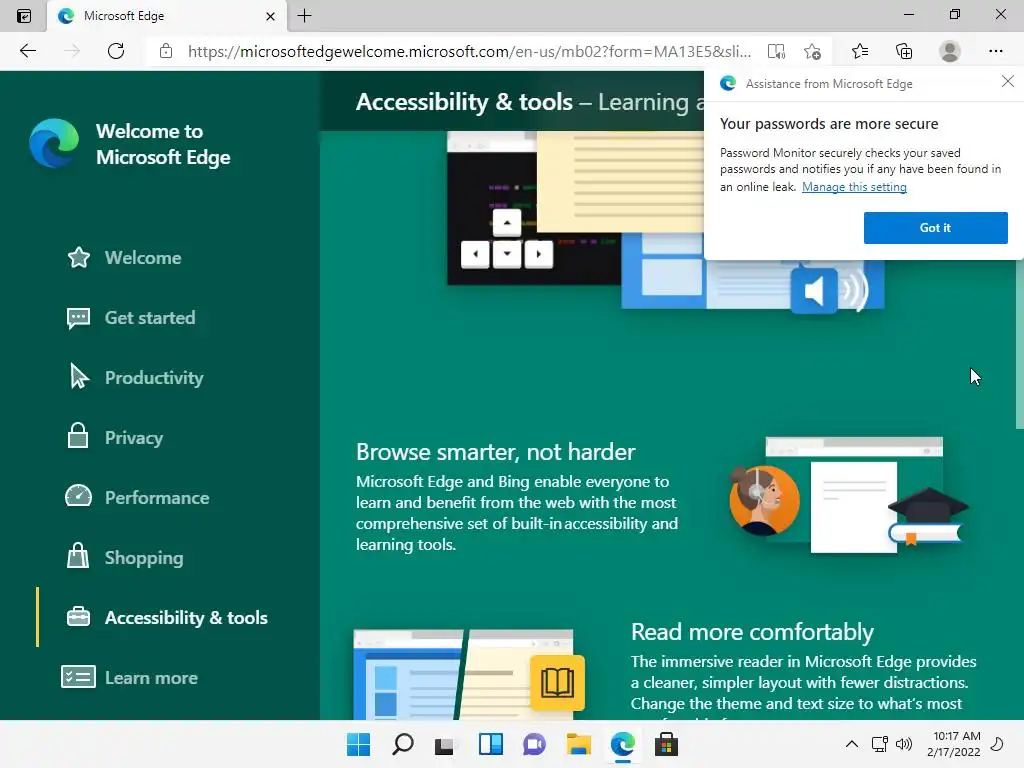Click the page vertical scrollbar thumb
This screenshot has width=1024, height=768.
(x=1019, y=343)
